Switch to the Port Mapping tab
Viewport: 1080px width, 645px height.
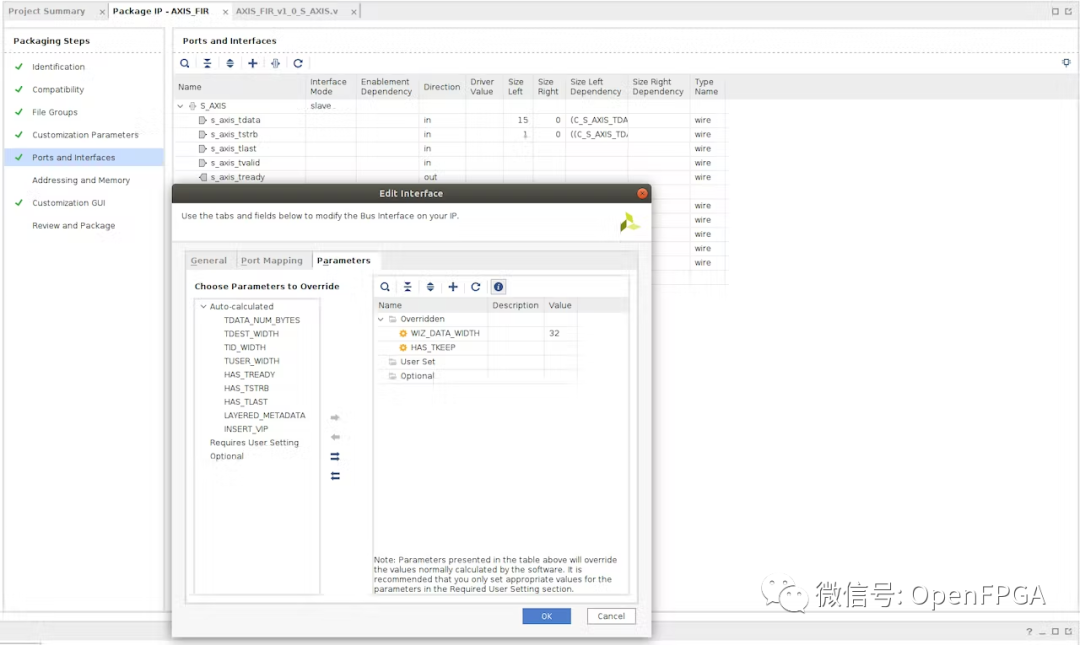pos(271,261)
